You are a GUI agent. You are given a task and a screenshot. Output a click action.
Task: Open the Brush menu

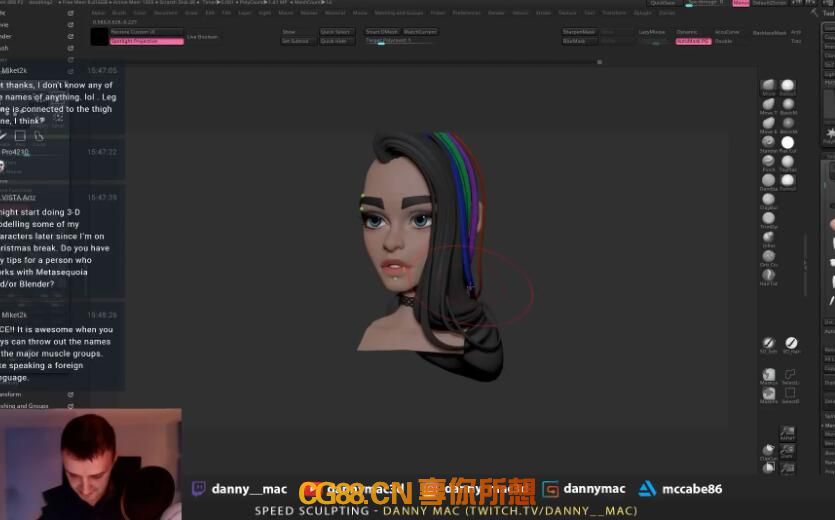click(119, 12)
